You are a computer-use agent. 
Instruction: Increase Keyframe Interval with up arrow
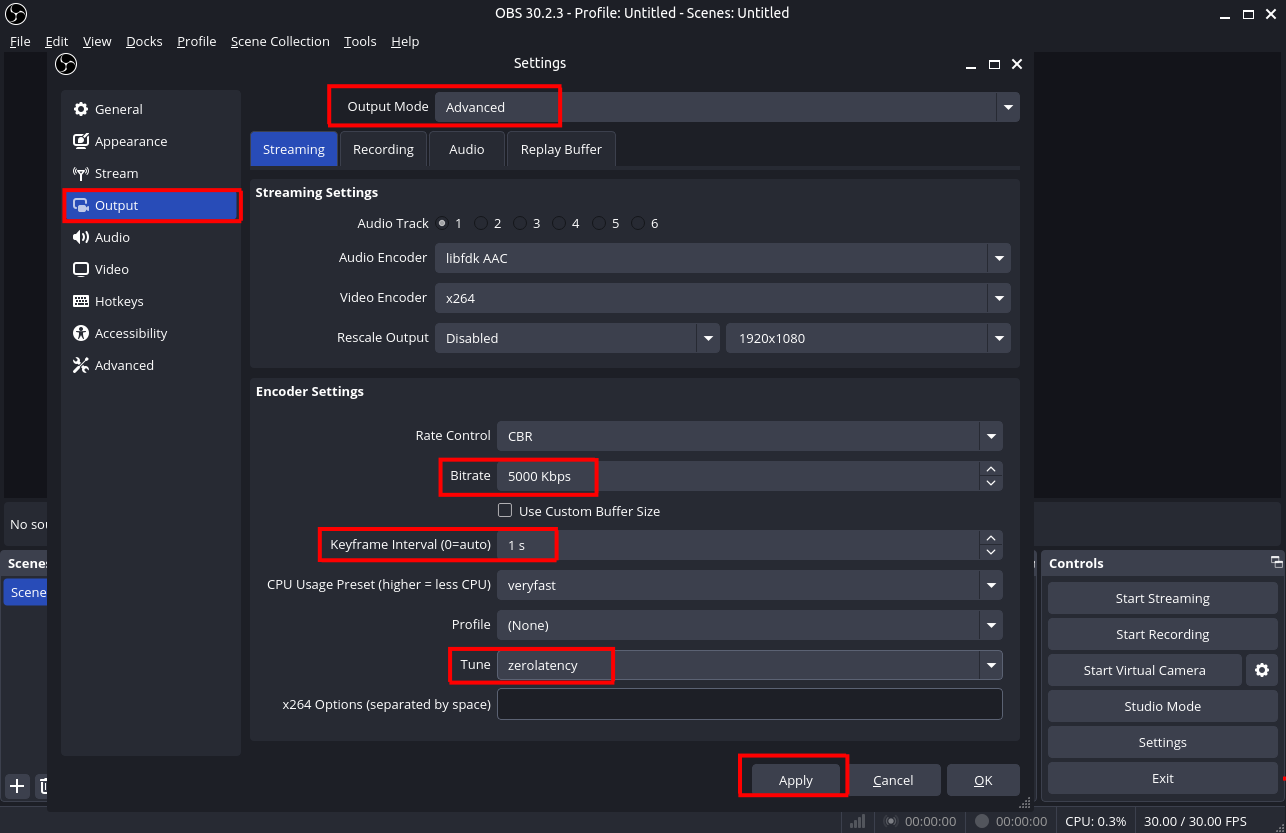coord(991,538)
